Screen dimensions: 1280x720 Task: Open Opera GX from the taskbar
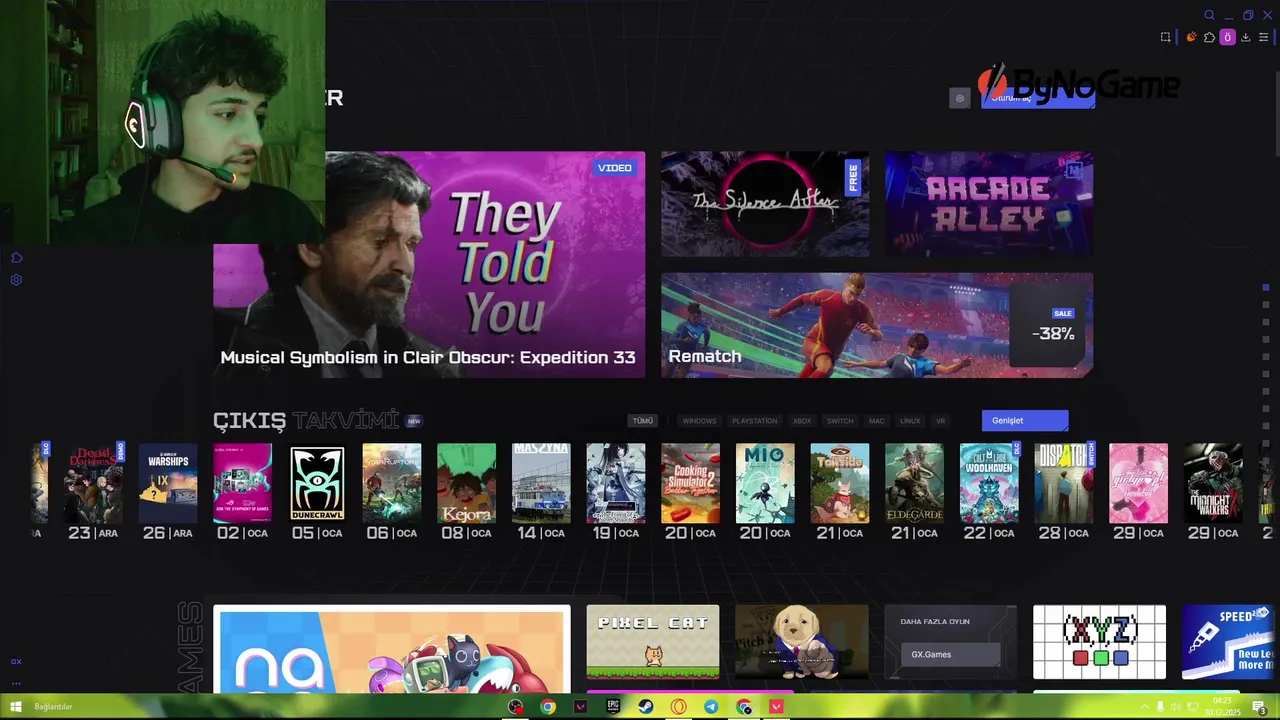(x=679, y=707)
